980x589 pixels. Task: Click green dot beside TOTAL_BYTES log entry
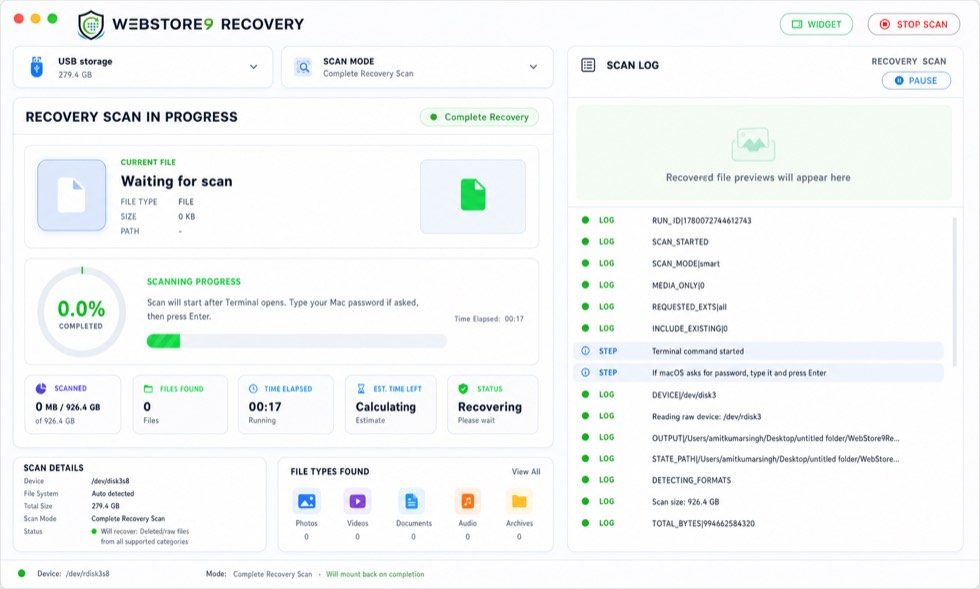coord(586,523)
